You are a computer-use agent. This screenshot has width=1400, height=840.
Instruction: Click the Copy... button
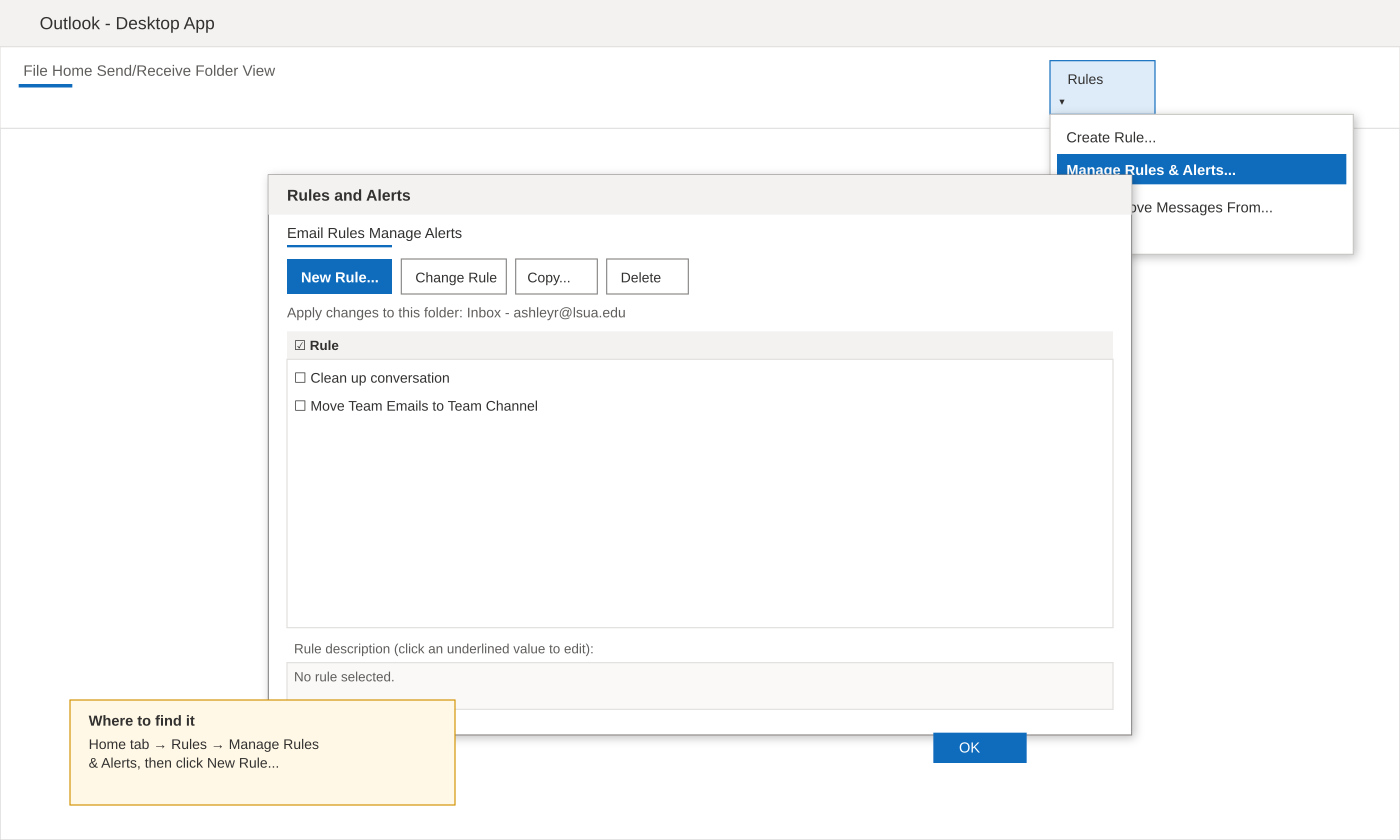coord(556,277)
